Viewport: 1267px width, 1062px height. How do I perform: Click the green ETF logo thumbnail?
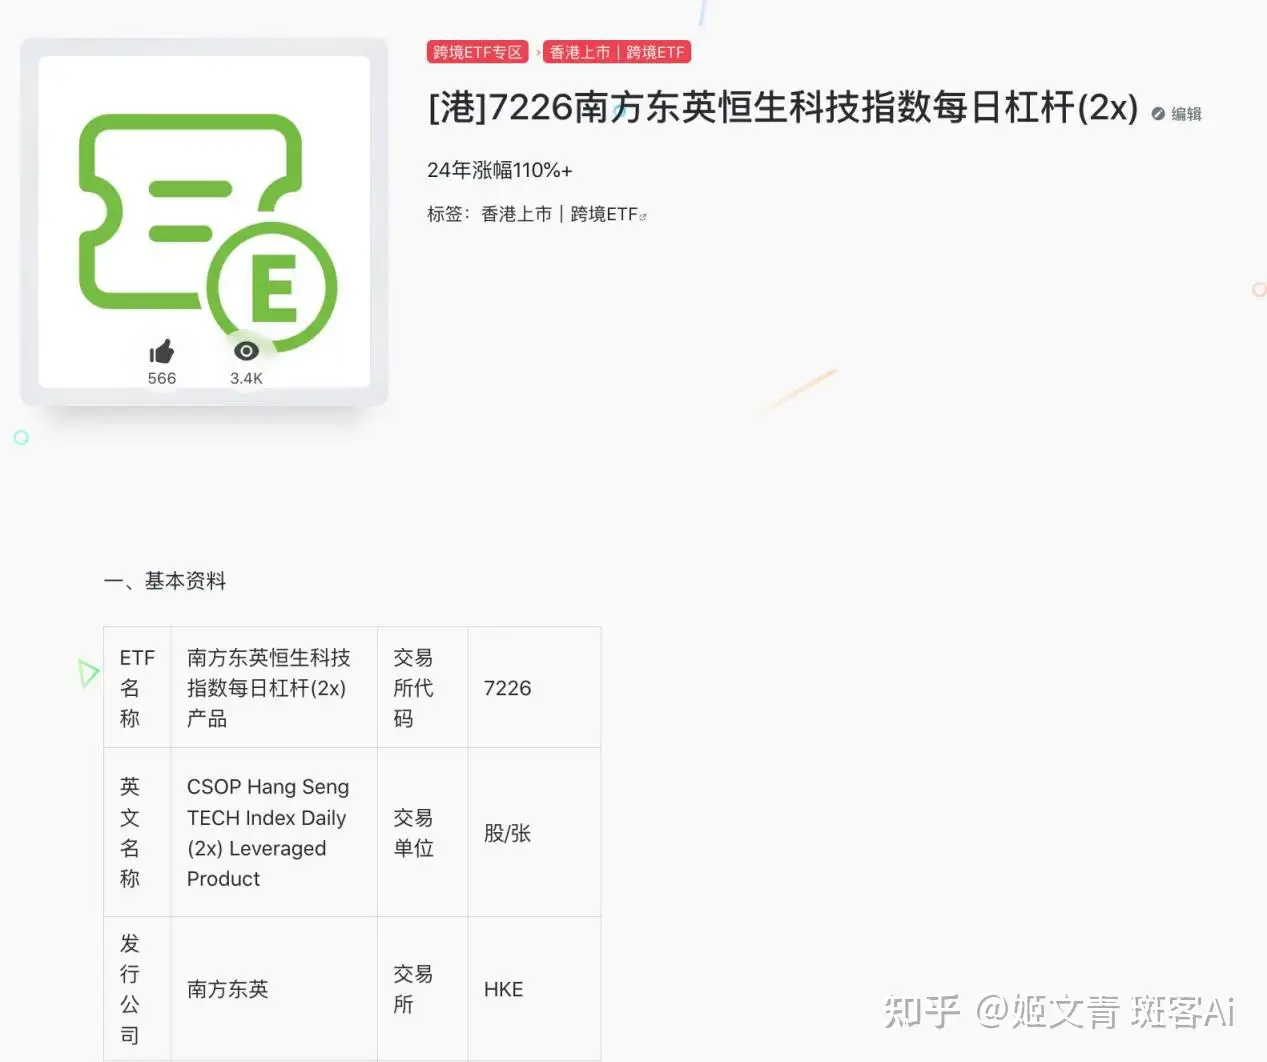[x=204, y=222]
